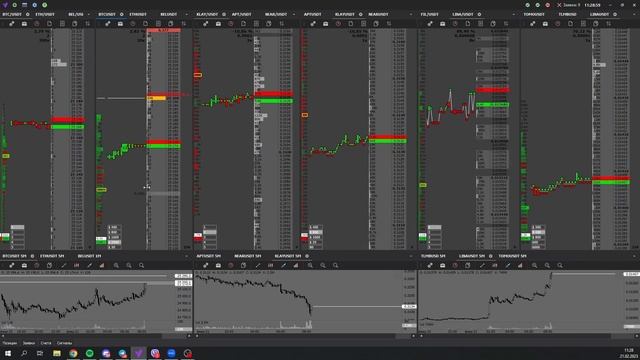Open tab list dropdown in BTCUSDT 5M panel

point(187,256)
